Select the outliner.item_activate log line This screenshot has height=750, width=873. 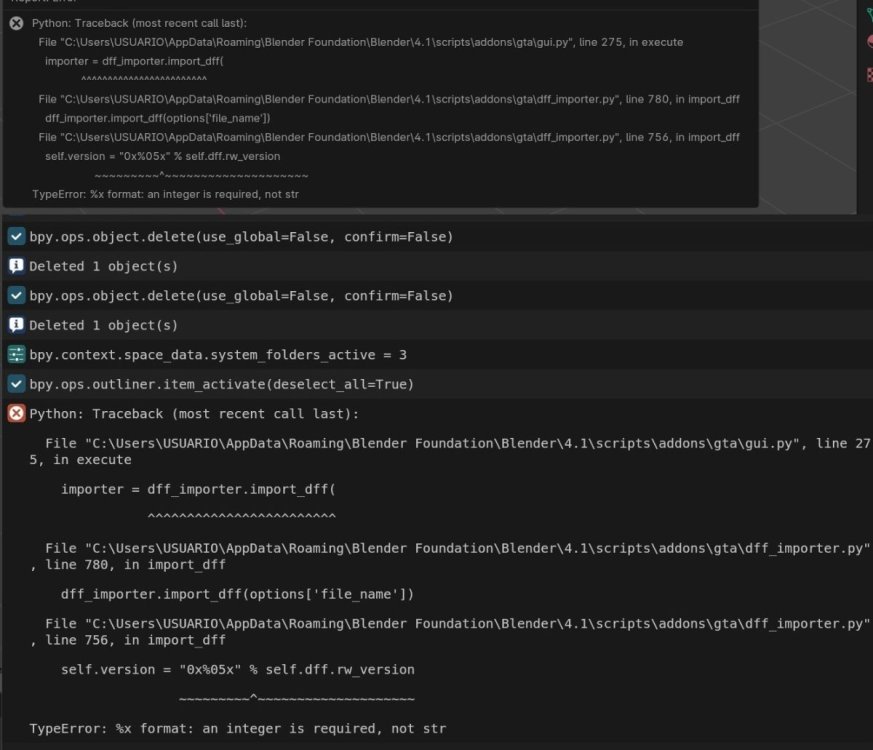pyautogui.click(x=221, y=384)
